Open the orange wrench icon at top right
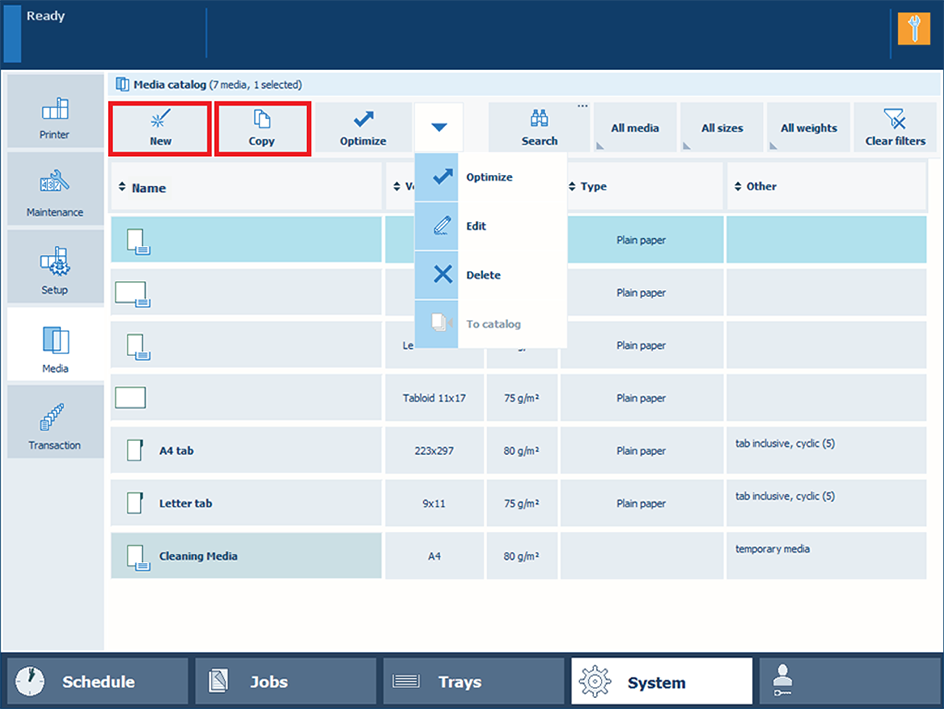The image size is (944, 709). pos(913,29)
